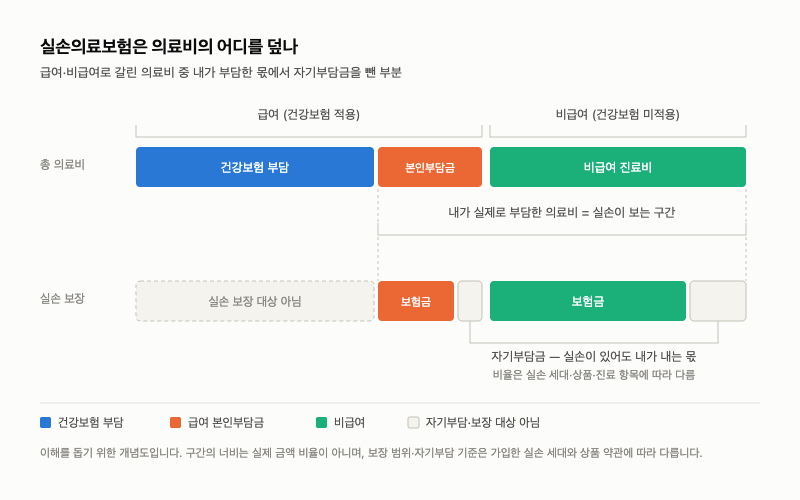Click the legend label 건강보험 부담 beside the blue swatch
Screen dimensions: 800x500
pyautogui.click(x=90, y=422)
